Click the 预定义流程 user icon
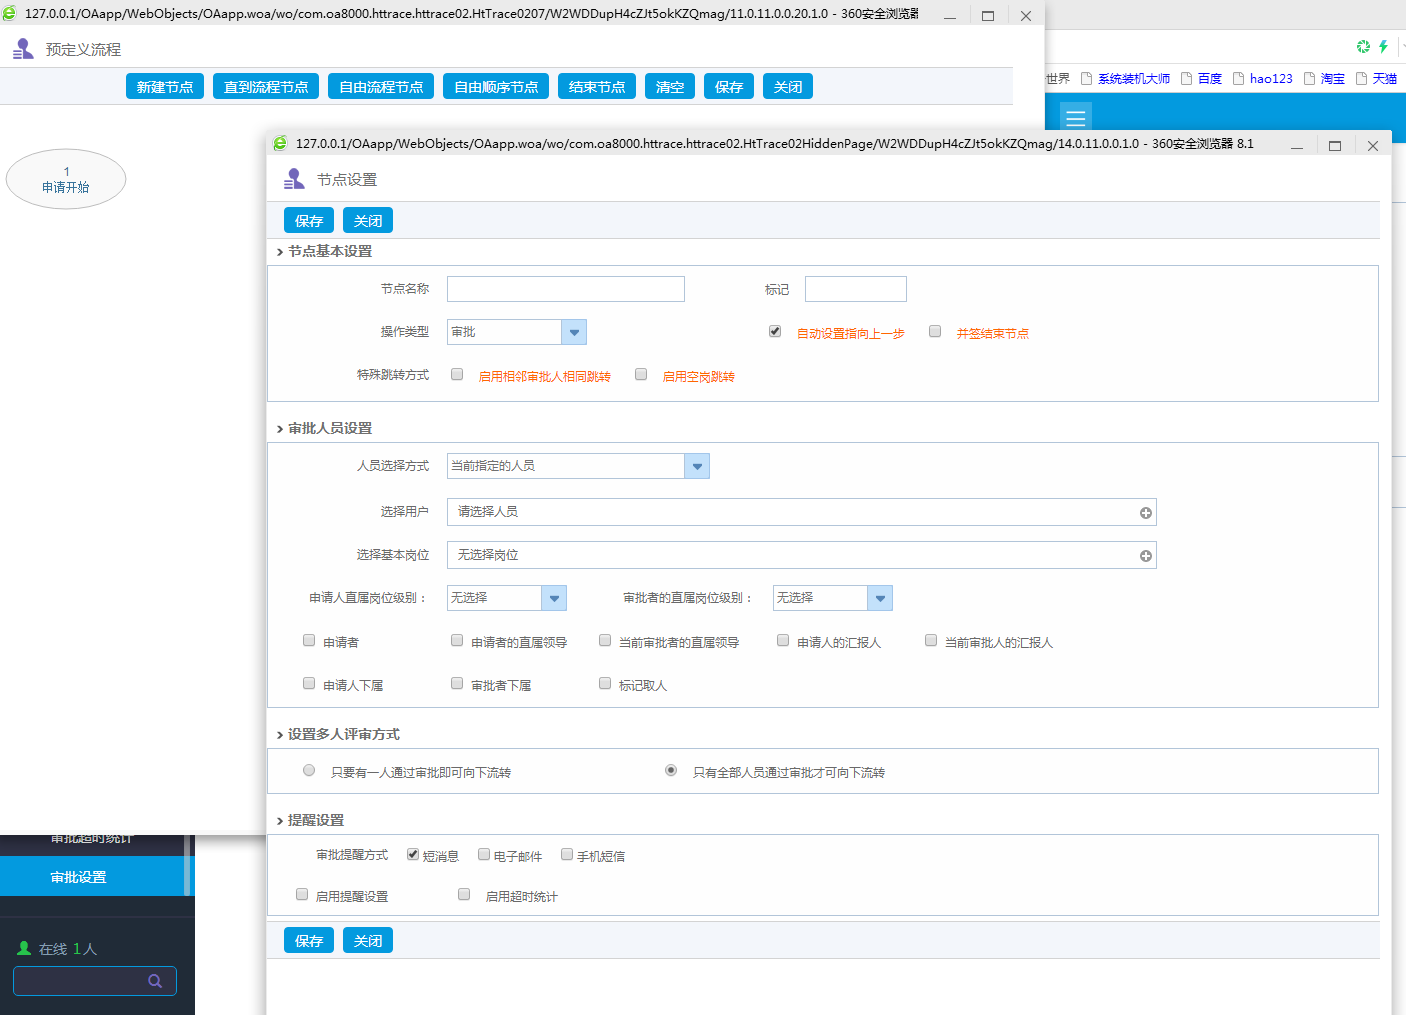This screenshot has height=1015, width=1406. pos(23,49)
